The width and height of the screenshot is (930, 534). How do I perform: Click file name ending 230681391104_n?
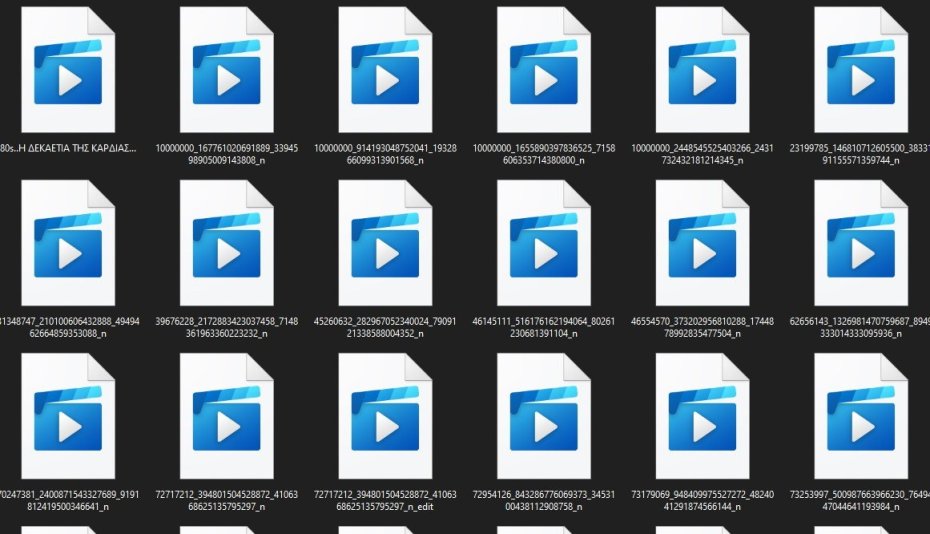point(544,328)
